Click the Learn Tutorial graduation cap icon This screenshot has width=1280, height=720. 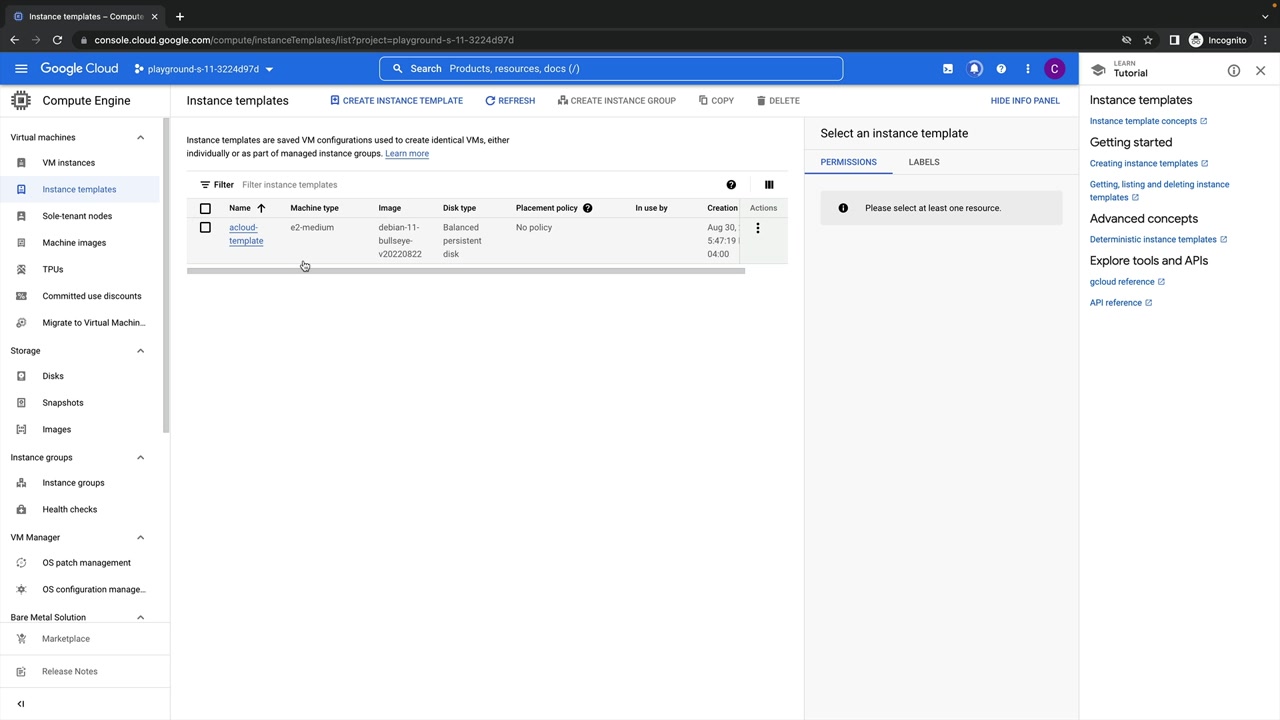[x=1098, y=70]
